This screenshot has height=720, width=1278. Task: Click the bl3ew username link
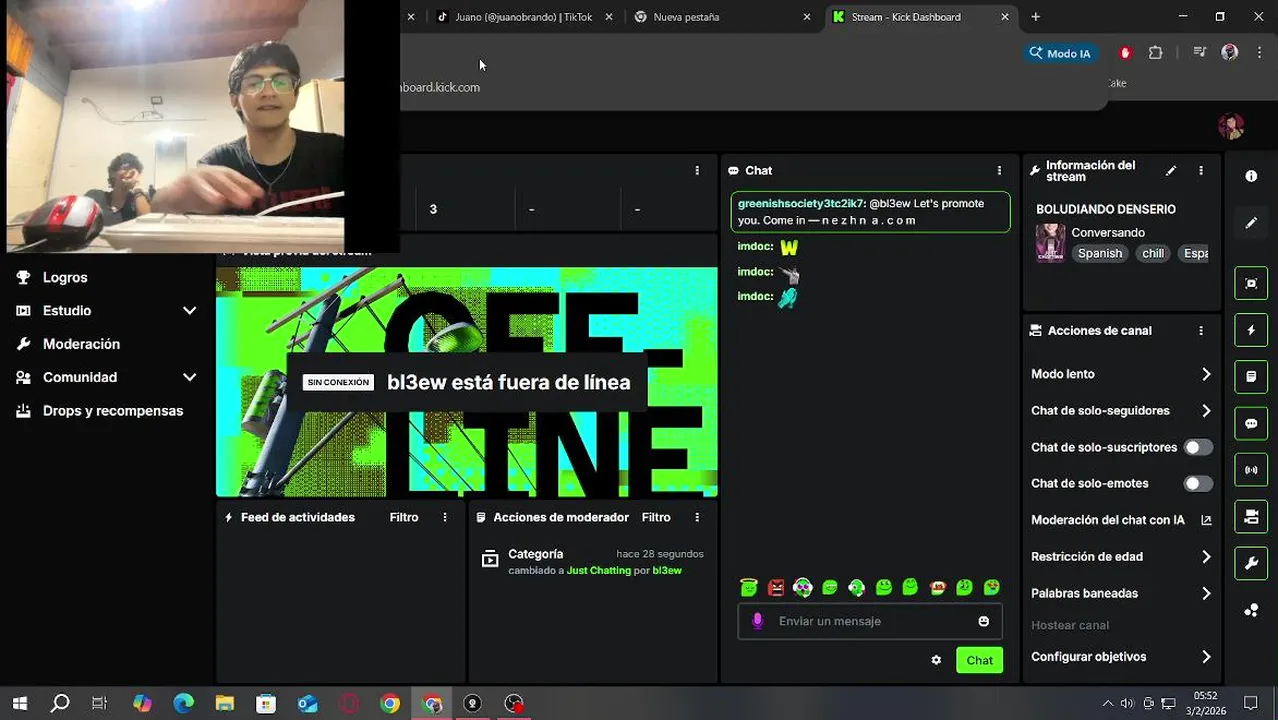click(667, 571)
